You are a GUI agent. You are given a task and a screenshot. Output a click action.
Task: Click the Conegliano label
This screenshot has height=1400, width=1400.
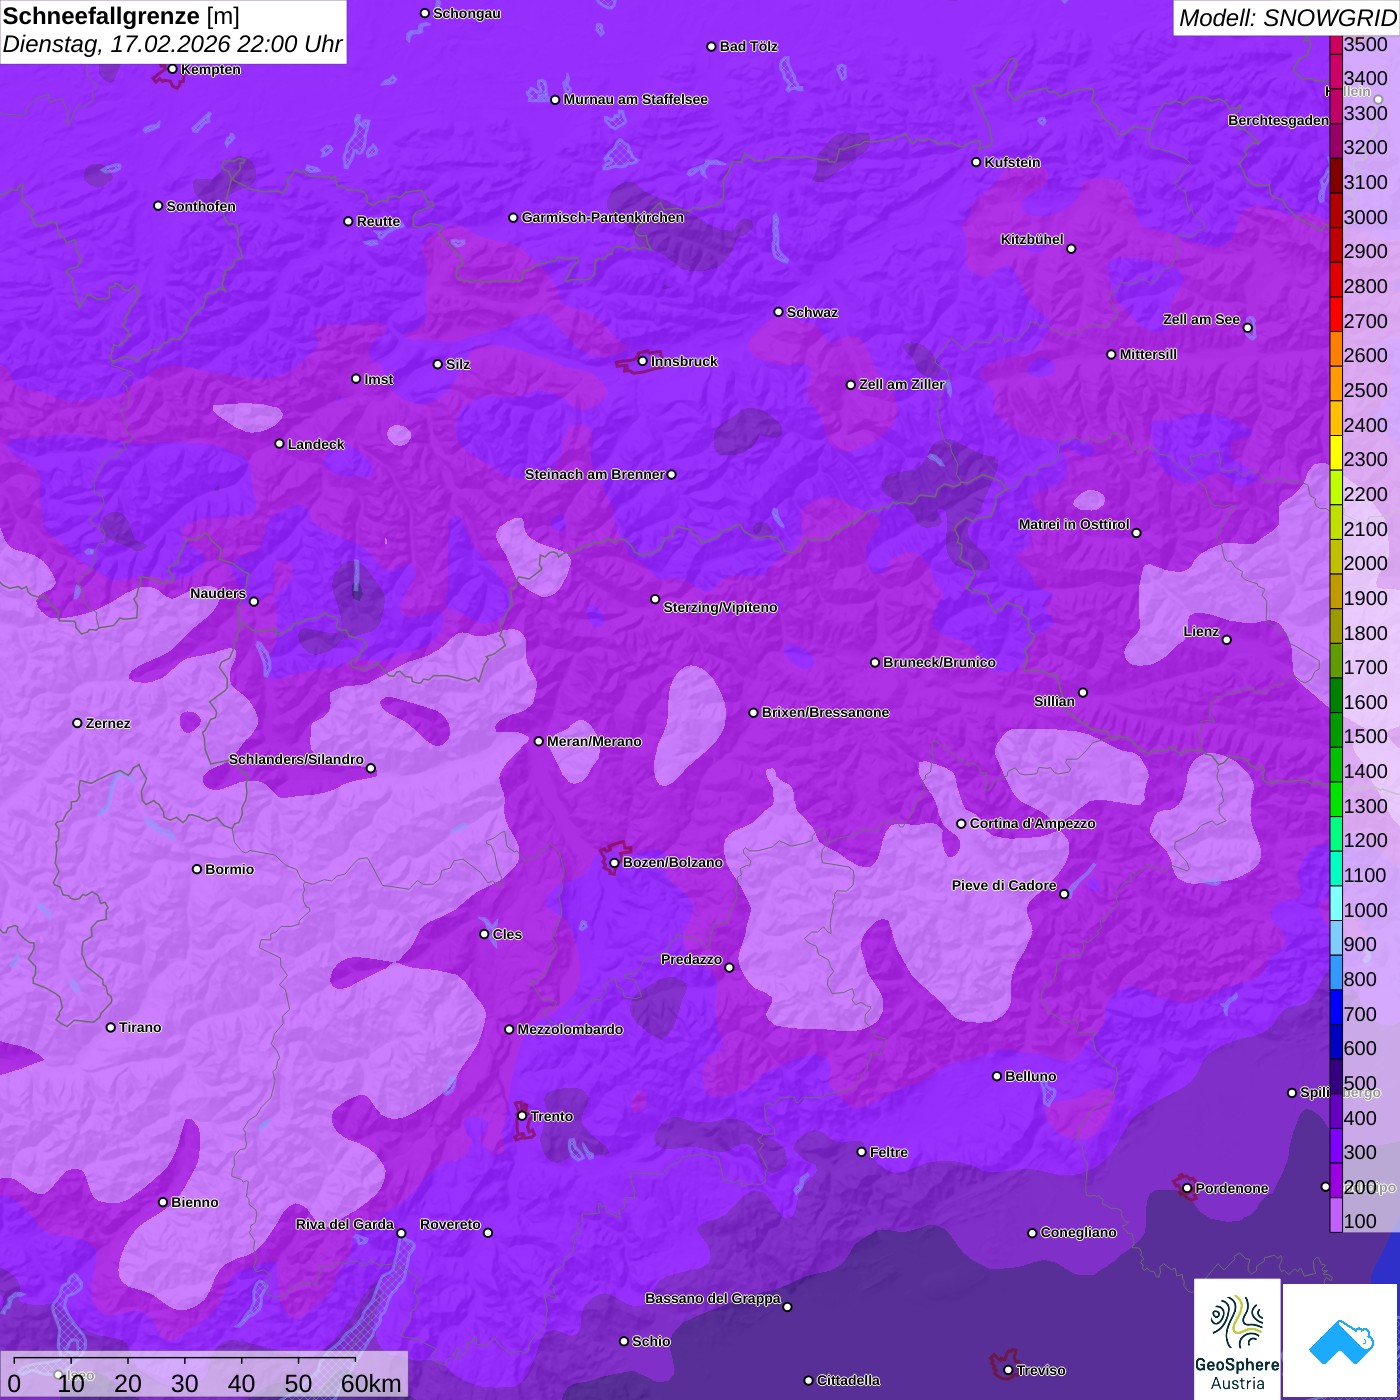pos(1078,1232)
